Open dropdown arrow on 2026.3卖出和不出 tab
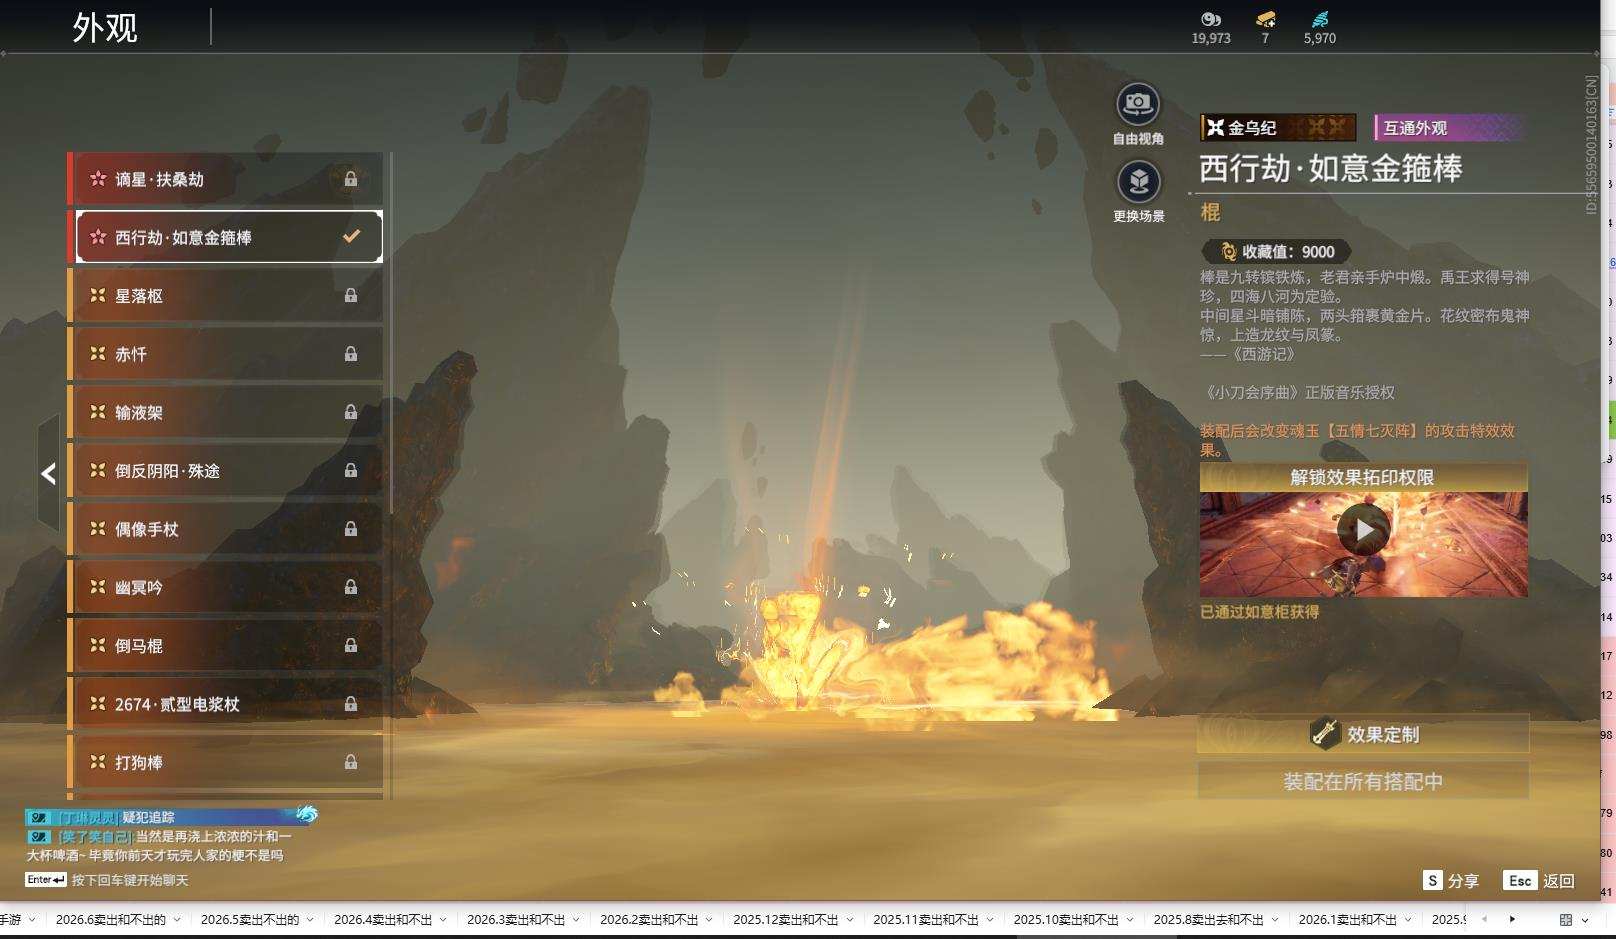This screenshot has height=939, width=1616. coord(576,920)
